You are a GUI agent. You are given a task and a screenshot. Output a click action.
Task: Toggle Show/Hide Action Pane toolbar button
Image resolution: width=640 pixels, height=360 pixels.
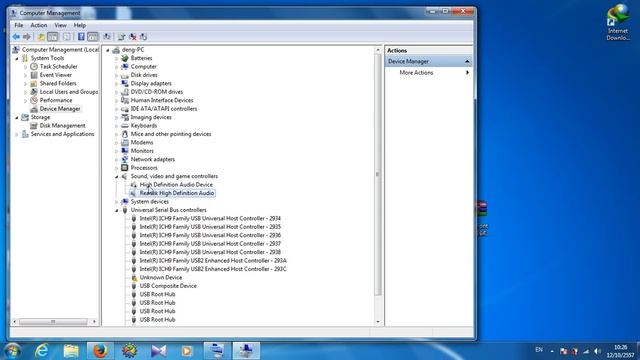[93, 37]
